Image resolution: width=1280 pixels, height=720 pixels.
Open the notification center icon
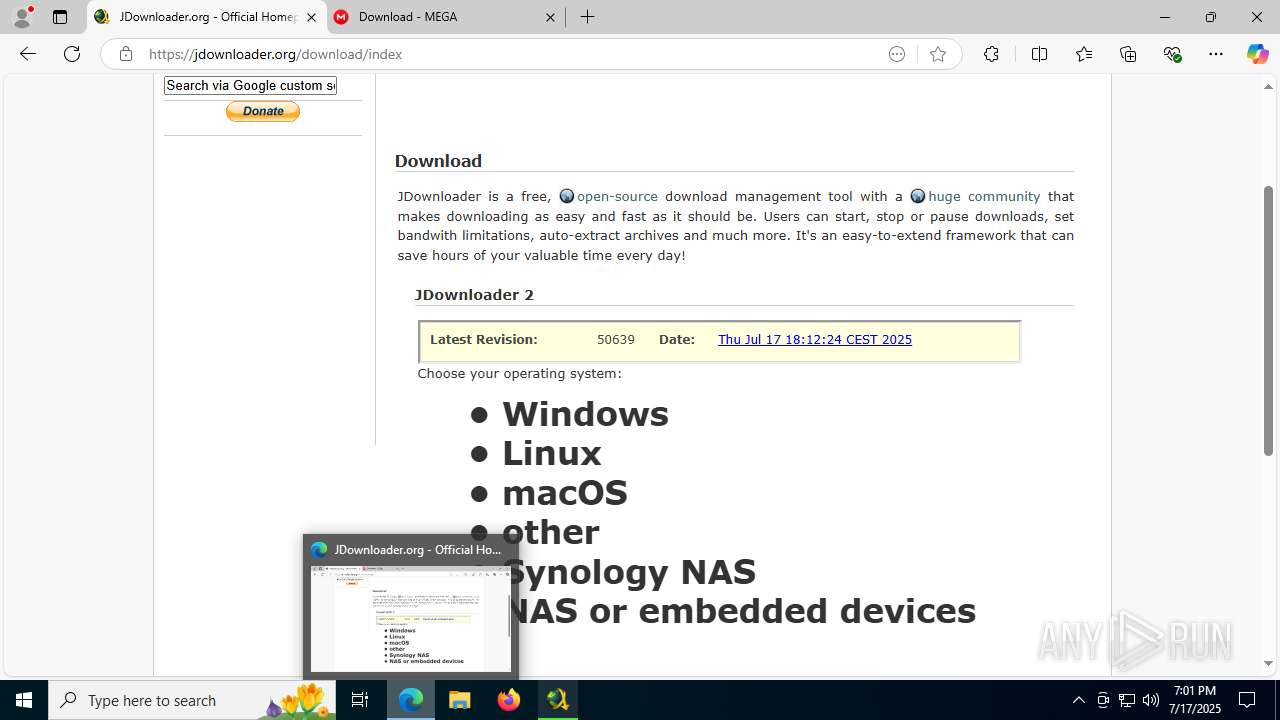click(x=1247, y=700)
